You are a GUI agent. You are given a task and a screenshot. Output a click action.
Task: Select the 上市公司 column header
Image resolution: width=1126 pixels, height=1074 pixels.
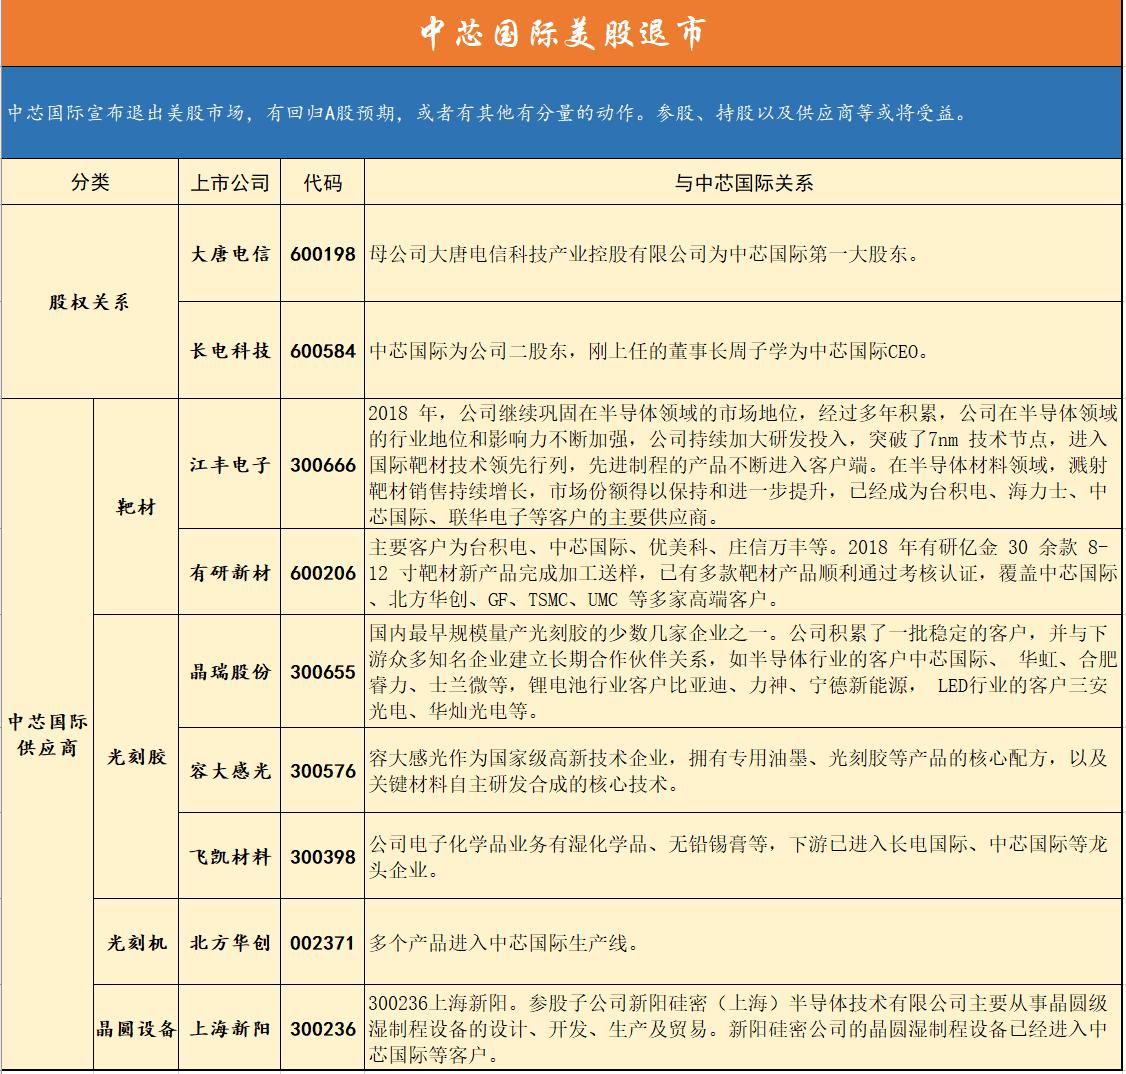tap(230, 182)
